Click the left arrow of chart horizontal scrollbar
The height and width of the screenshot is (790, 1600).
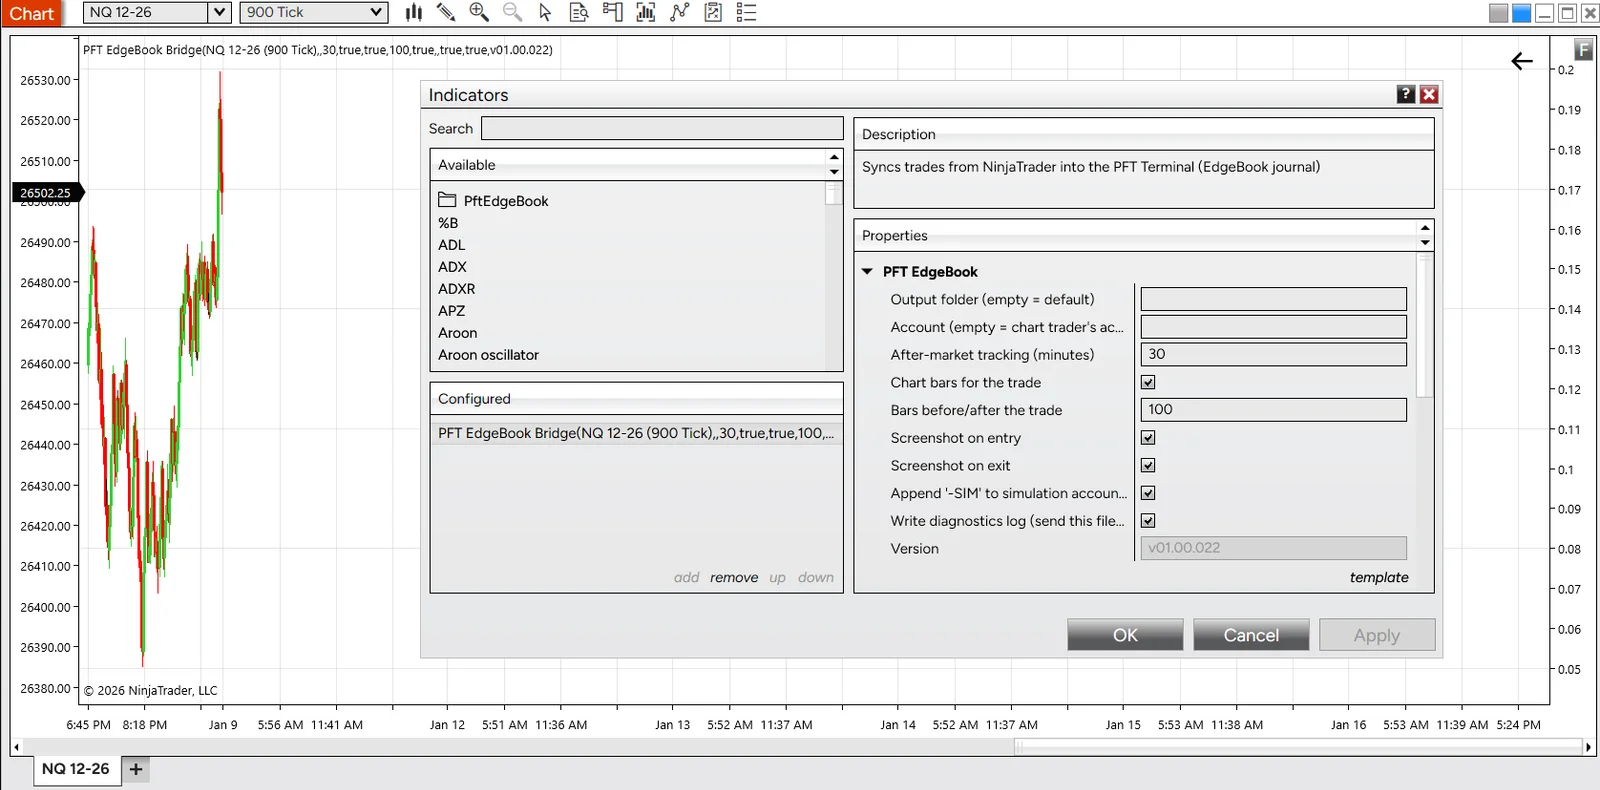16,747
